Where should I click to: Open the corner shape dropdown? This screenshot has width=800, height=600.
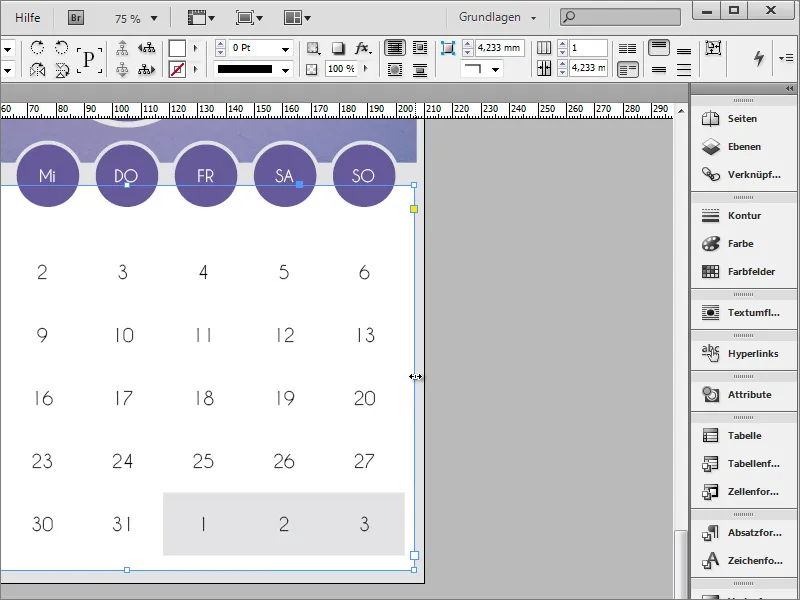coord(495,69)
